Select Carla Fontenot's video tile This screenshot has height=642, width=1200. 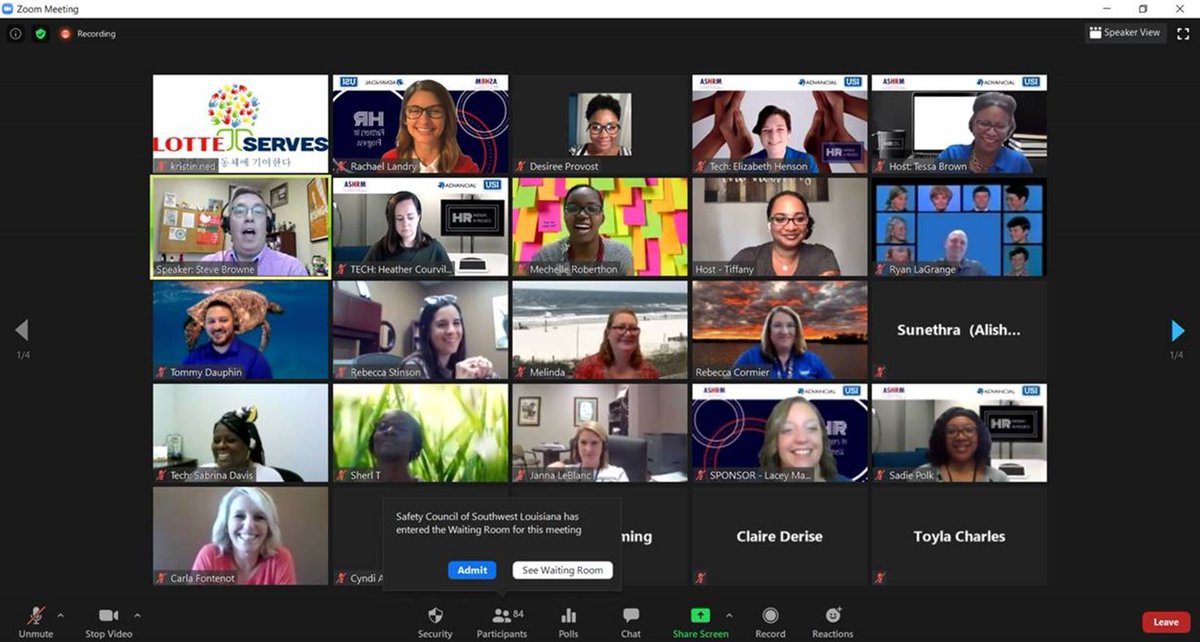240,536
